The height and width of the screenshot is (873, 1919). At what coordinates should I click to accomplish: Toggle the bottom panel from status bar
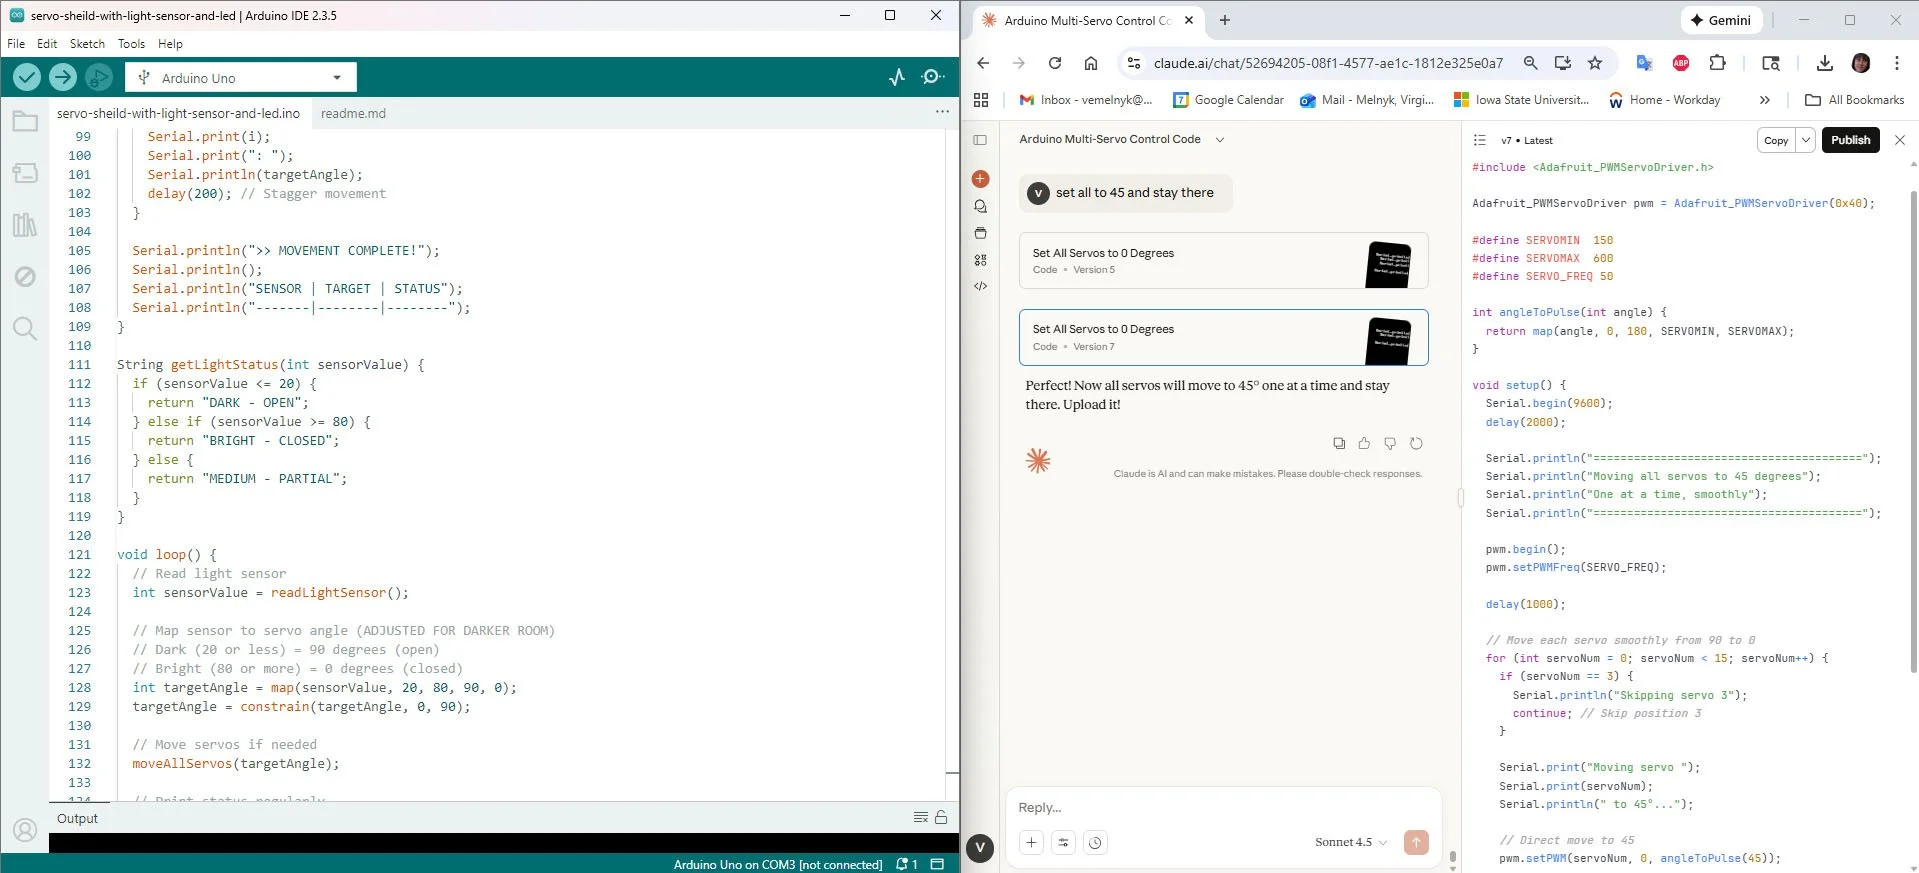[937, 864]
